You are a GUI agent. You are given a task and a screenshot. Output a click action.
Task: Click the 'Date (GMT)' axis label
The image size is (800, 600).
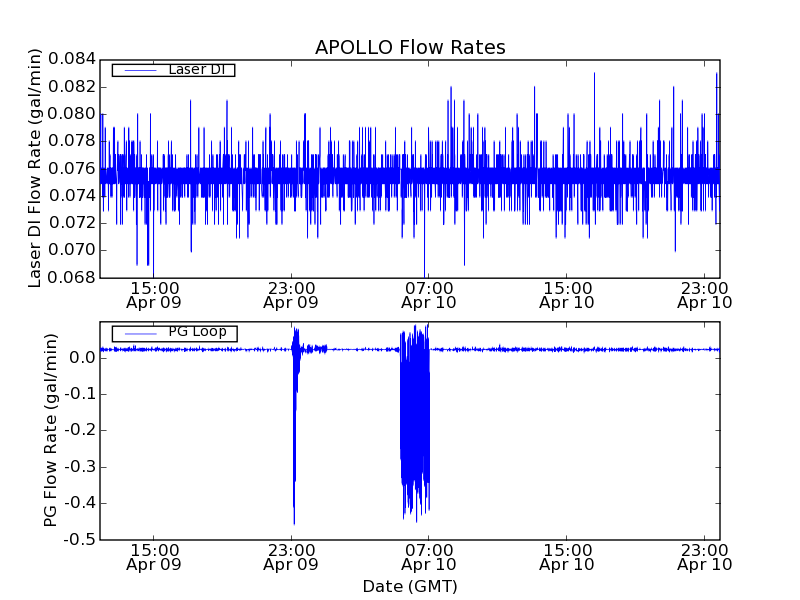tap(410, 586)
